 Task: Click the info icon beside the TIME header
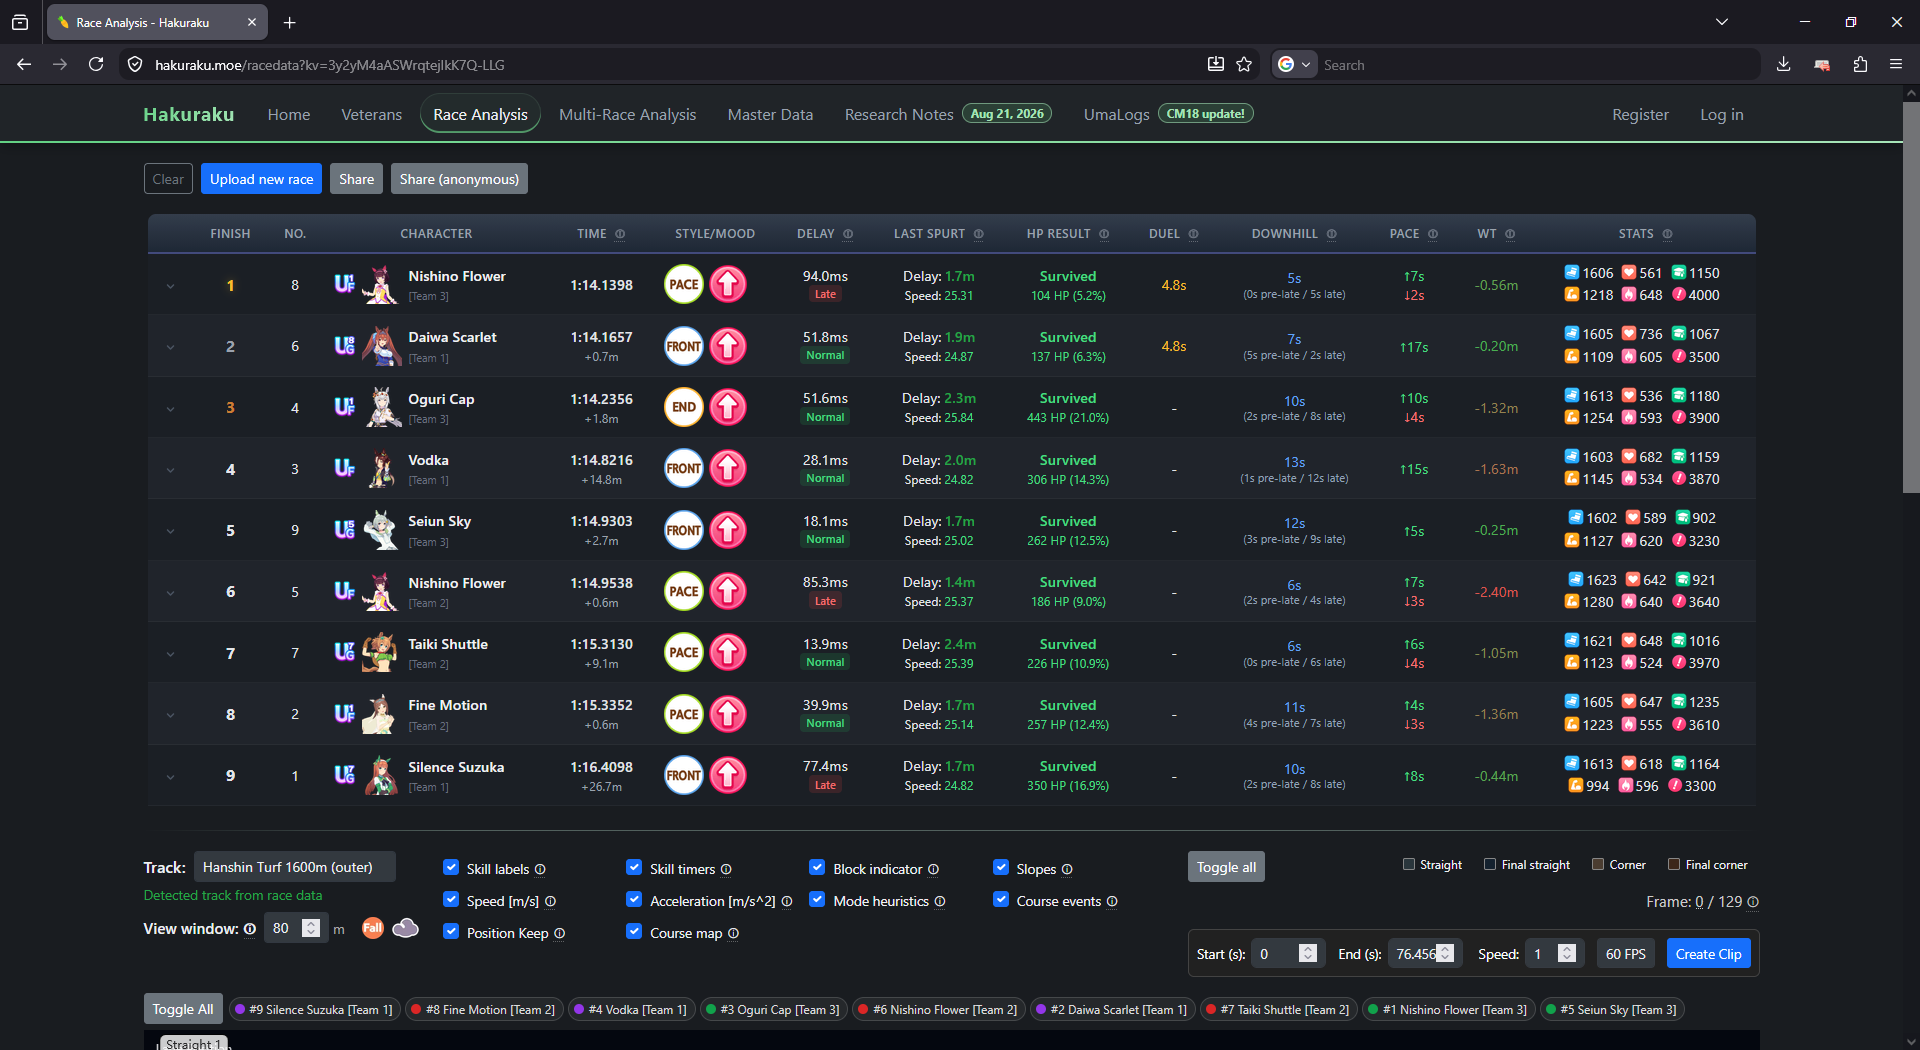620,234
